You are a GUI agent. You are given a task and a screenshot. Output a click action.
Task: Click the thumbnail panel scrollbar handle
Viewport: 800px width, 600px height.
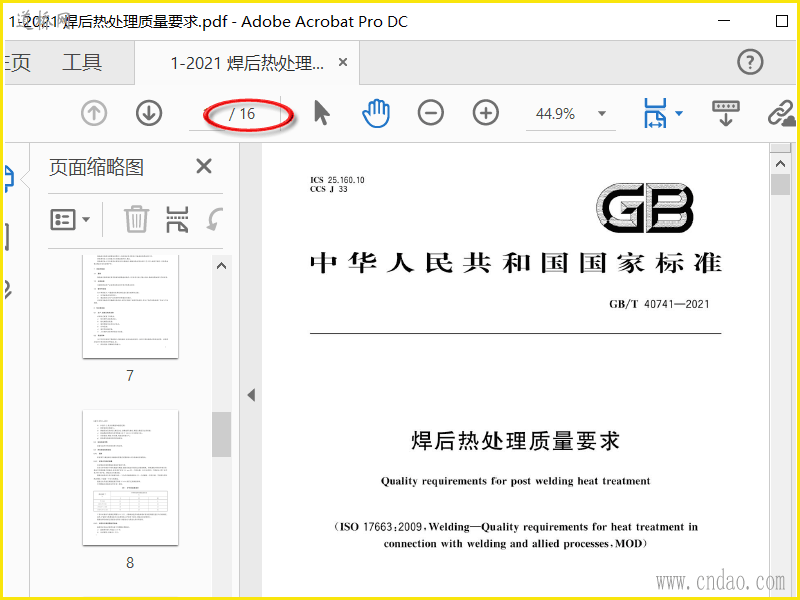[221, 434]
